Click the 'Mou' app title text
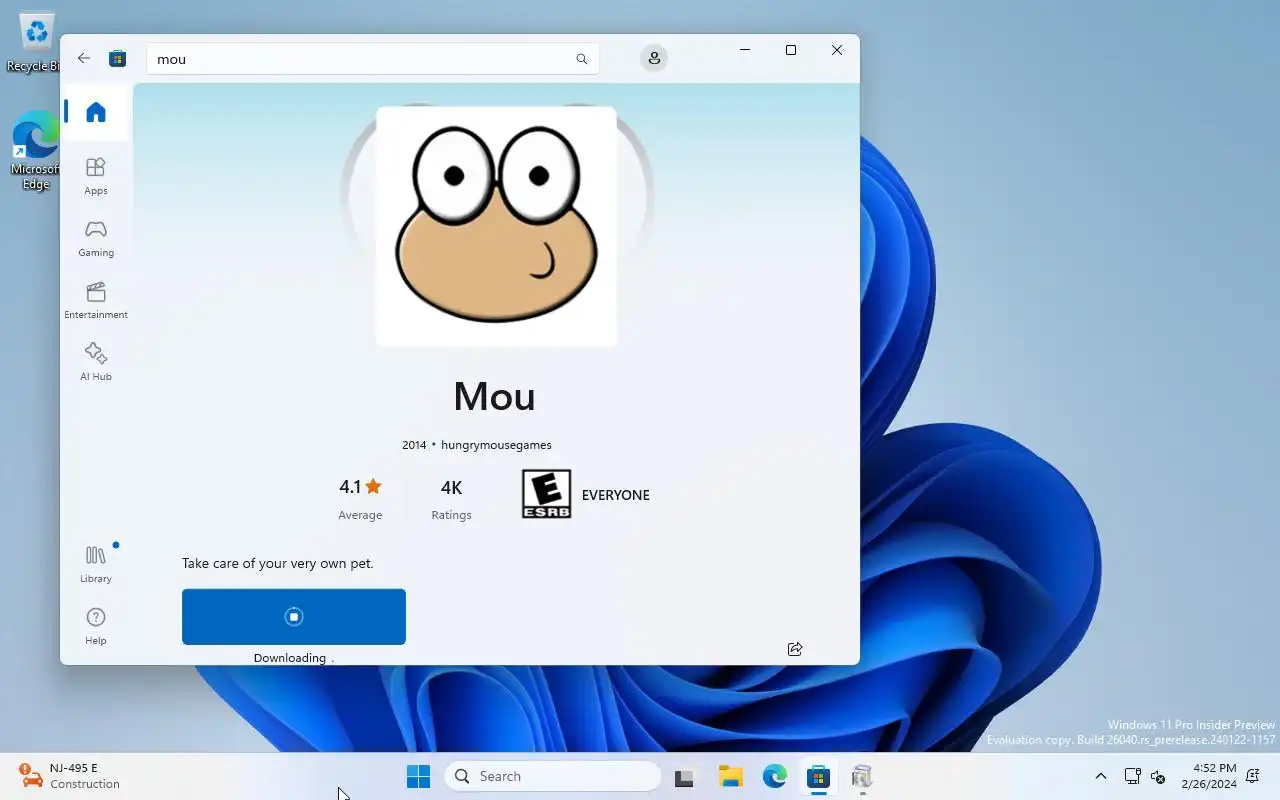This screenshot has width=1280, height=800. click(x=494, y=396)
